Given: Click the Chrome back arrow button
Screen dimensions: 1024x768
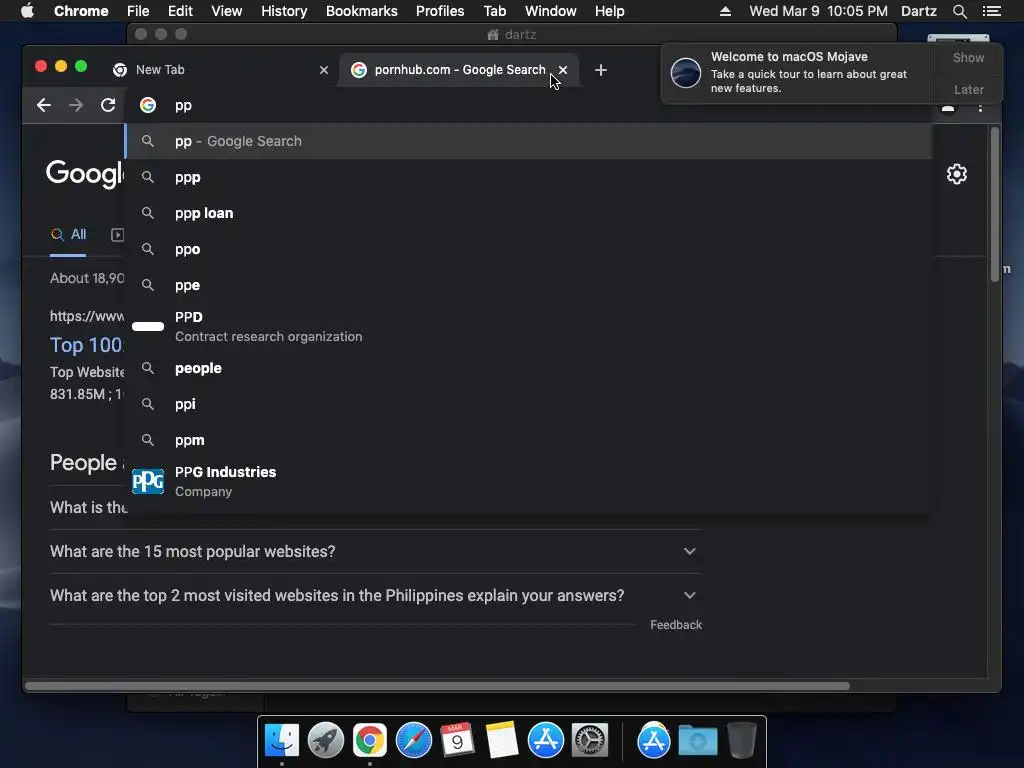Looking at the screenshot, I should point(44,105).
